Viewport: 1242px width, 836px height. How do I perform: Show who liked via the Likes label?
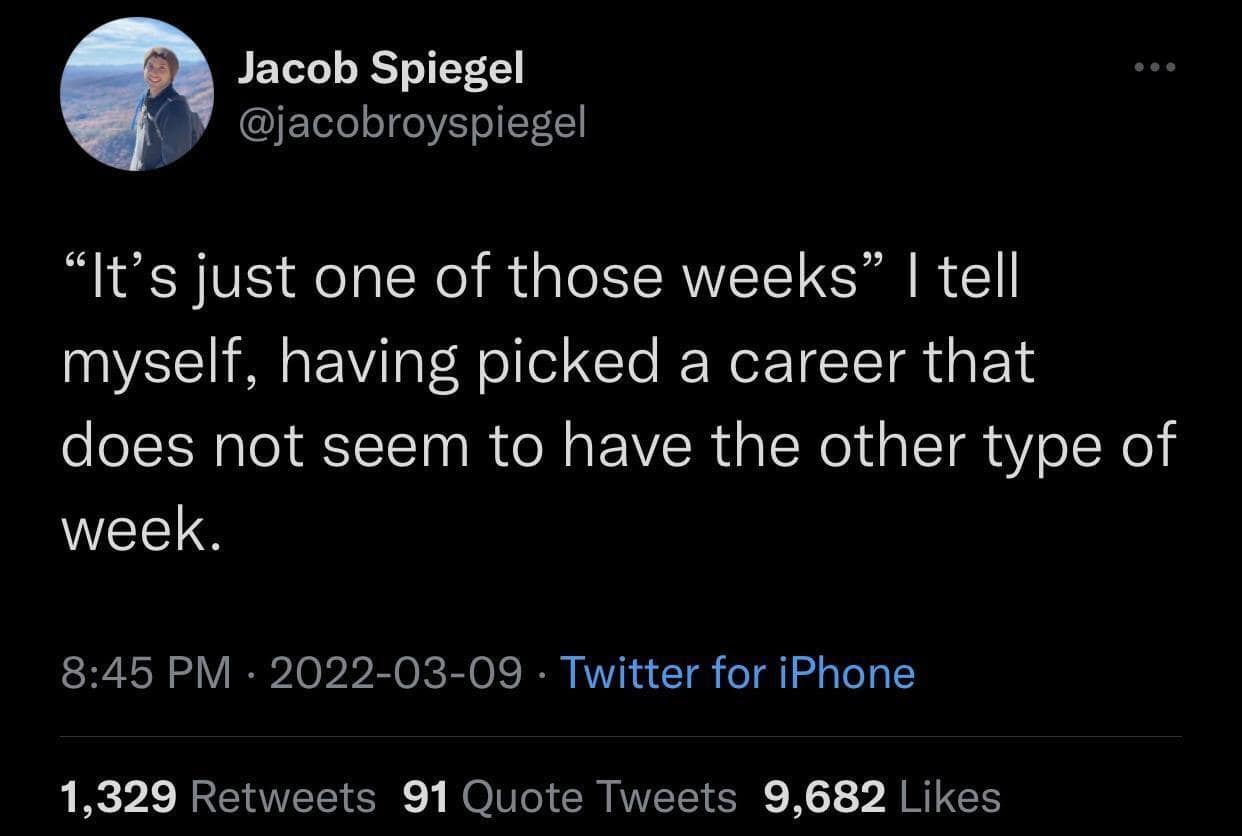pos(950,797)
